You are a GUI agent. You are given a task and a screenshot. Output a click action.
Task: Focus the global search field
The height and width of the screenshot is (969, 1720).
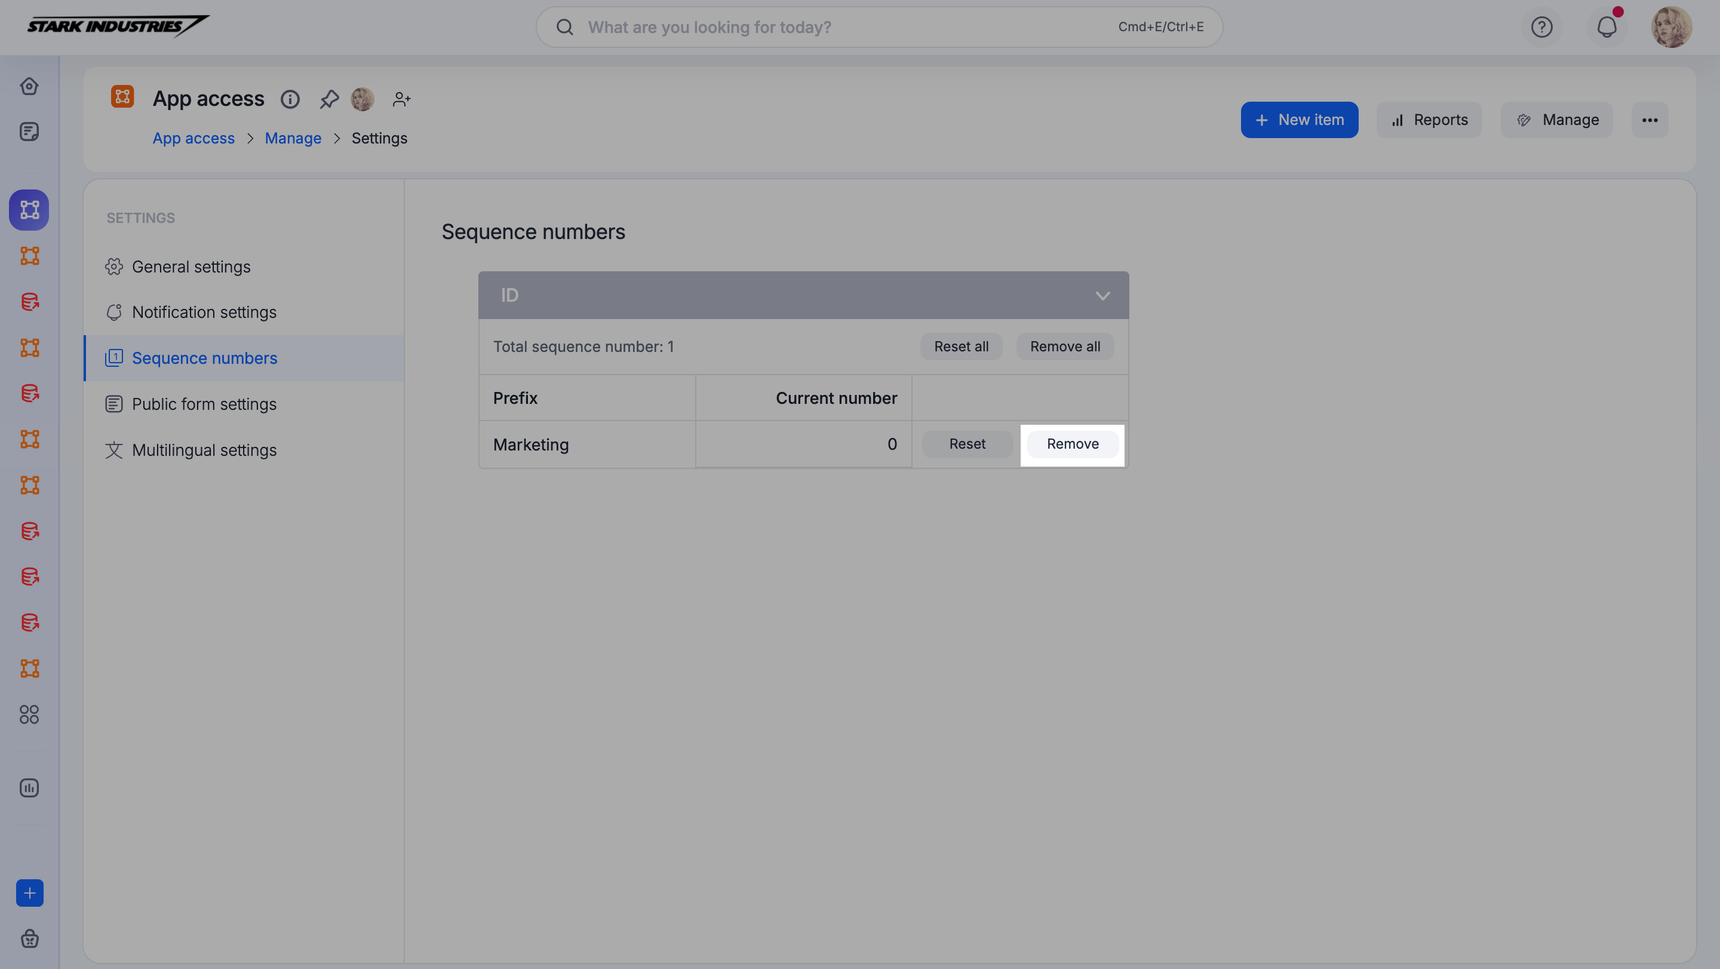point(850,27)
